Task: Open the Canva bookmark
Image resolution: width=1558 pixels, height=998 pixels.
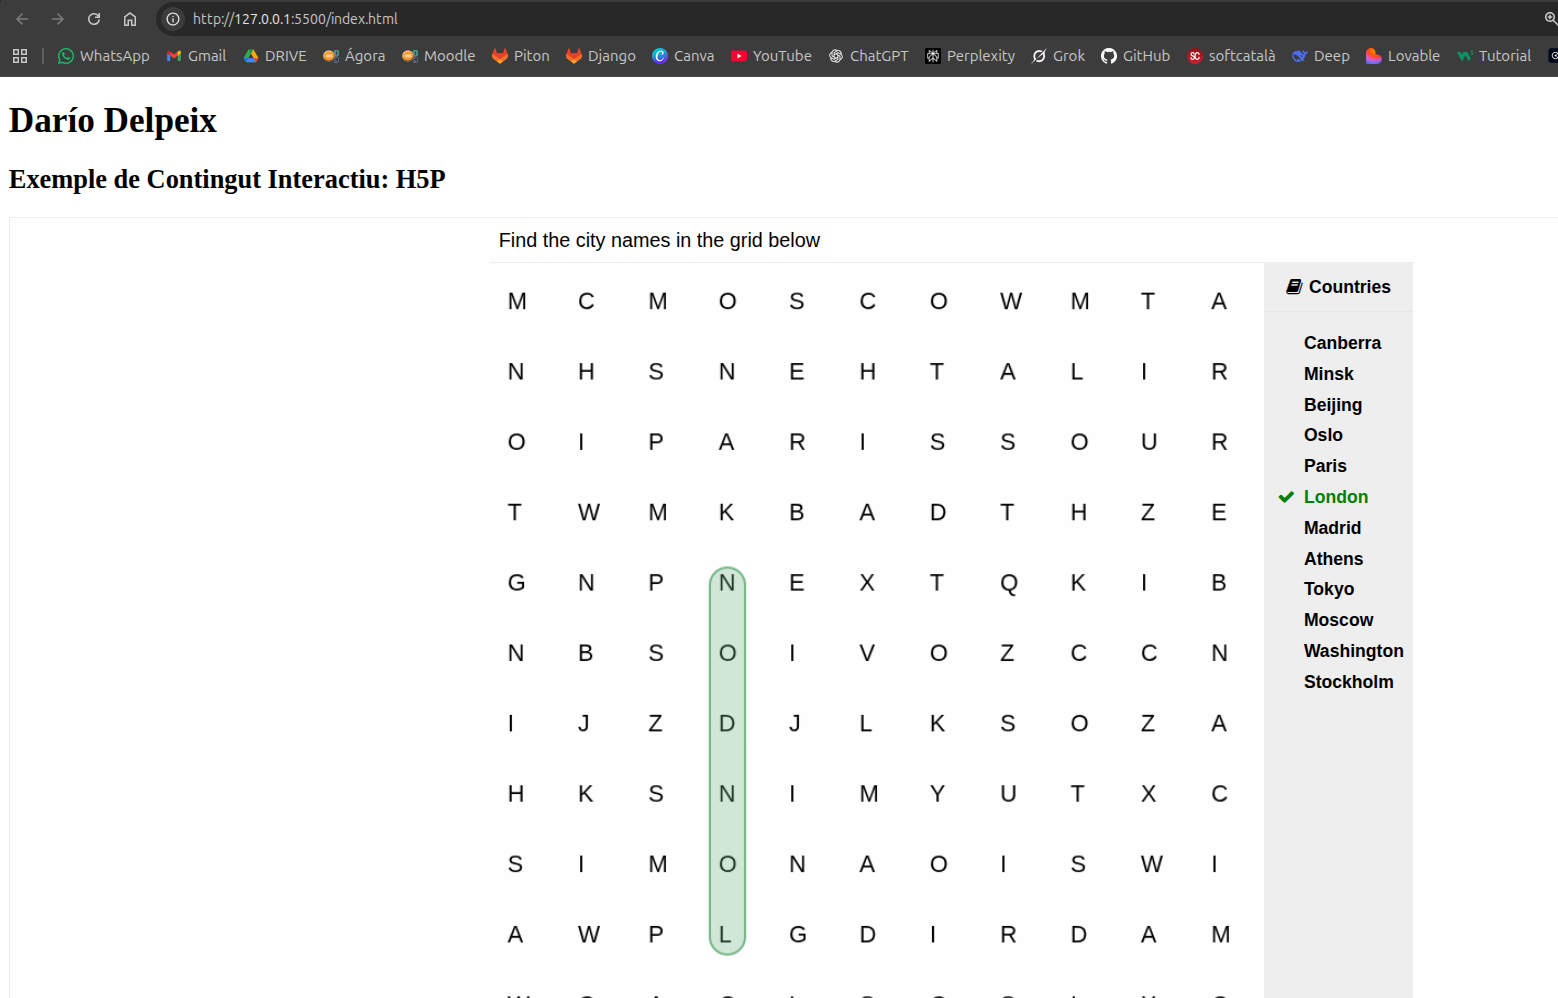Action: 683,56
